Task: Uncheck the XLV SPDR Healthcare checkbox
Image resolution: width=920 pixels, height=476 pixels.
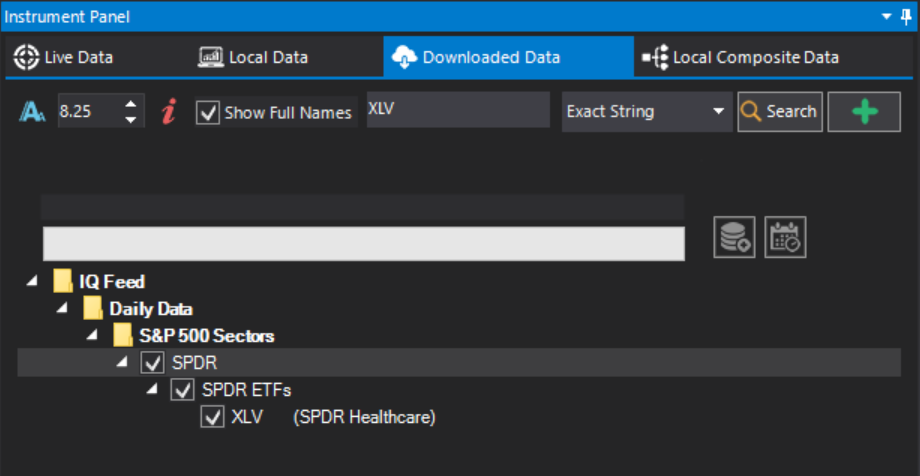Action: pos(212,417)
